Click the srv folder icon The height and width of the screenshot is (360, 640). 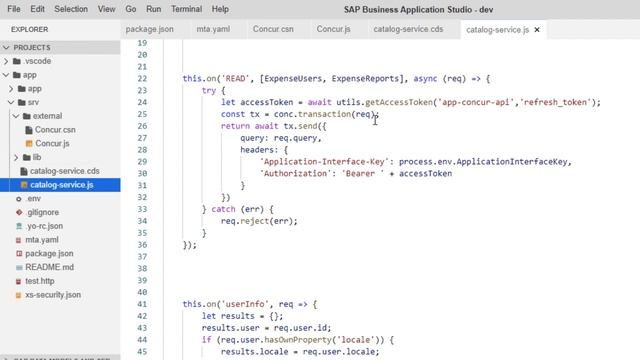pos(22,102)
